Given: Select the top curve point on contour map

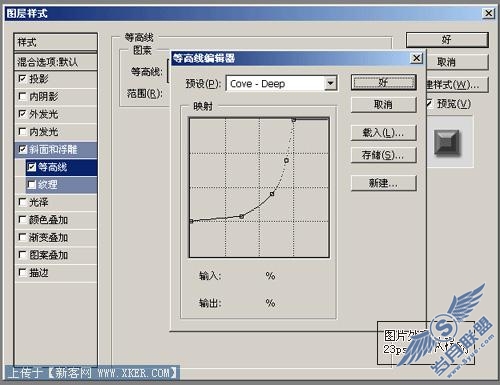Looking at the screenshot, I should click(294, 120).
